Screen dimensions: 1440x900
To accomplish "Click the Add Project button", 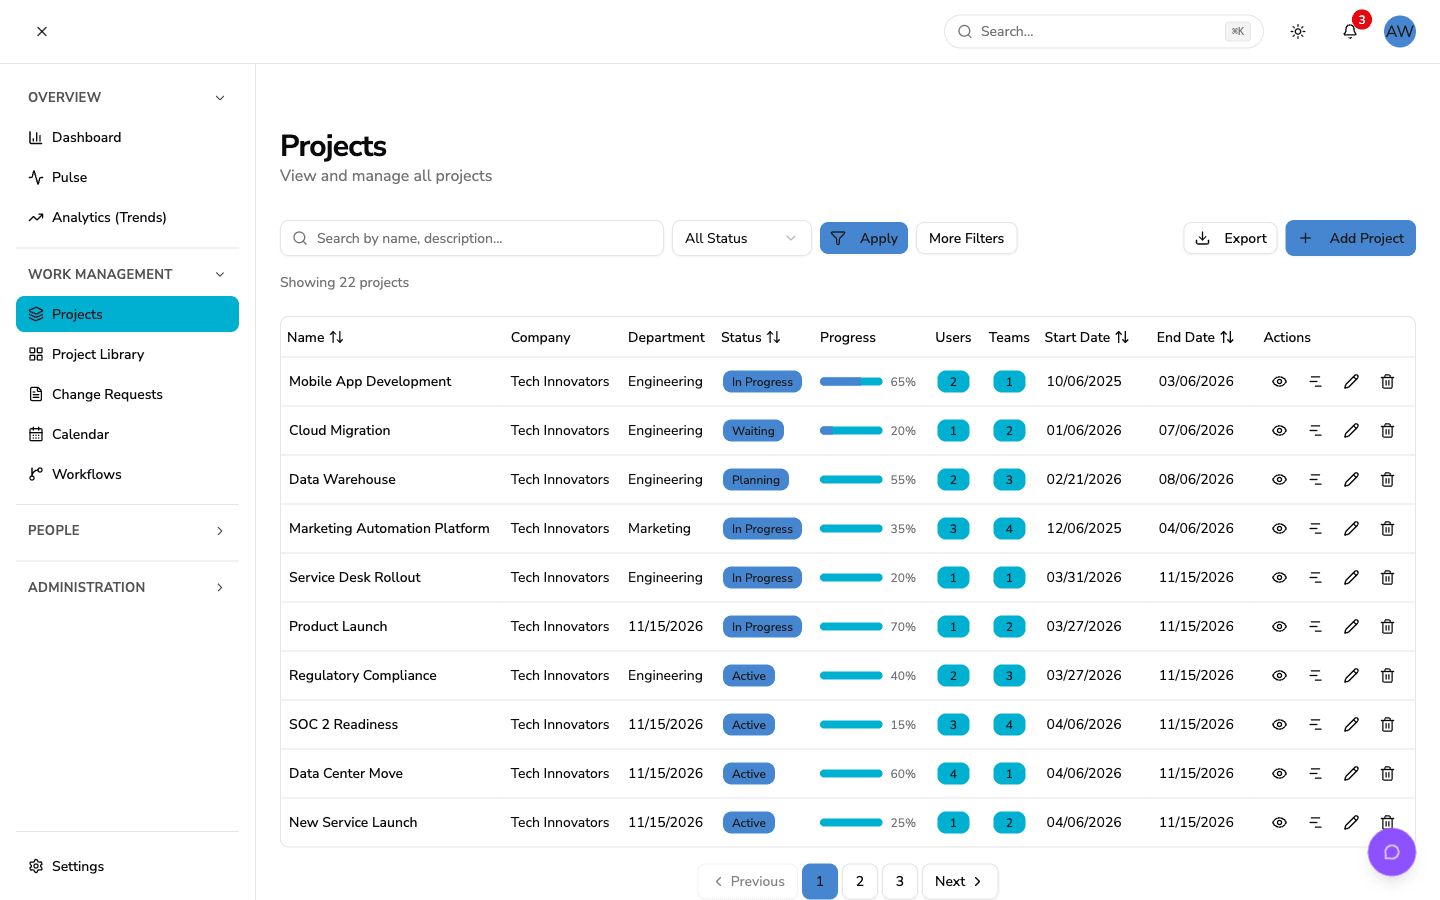I will pyautogui.click(x=1350, y=238).
